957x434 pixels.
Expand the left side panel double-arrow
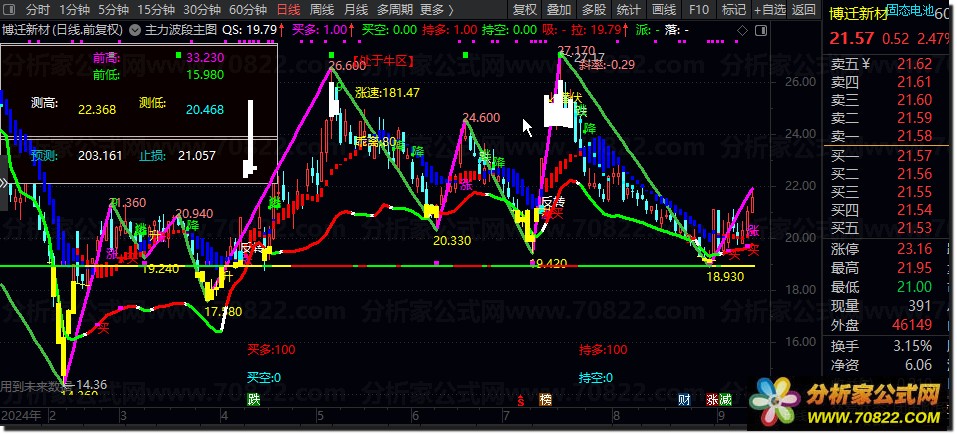point(3,182)
